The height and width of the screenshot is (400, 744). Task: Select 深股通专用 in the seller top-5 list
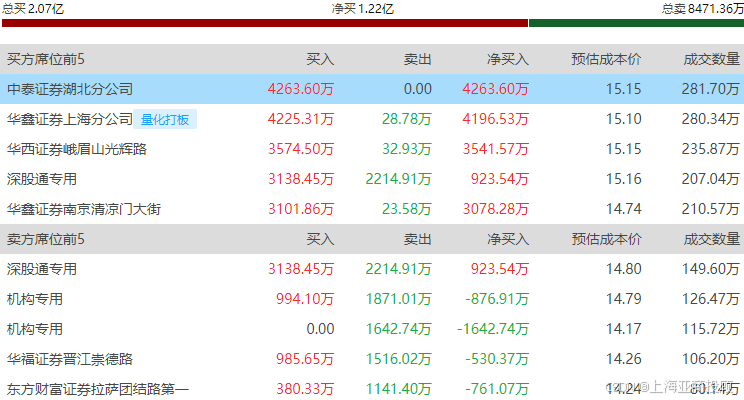(42, 269)
